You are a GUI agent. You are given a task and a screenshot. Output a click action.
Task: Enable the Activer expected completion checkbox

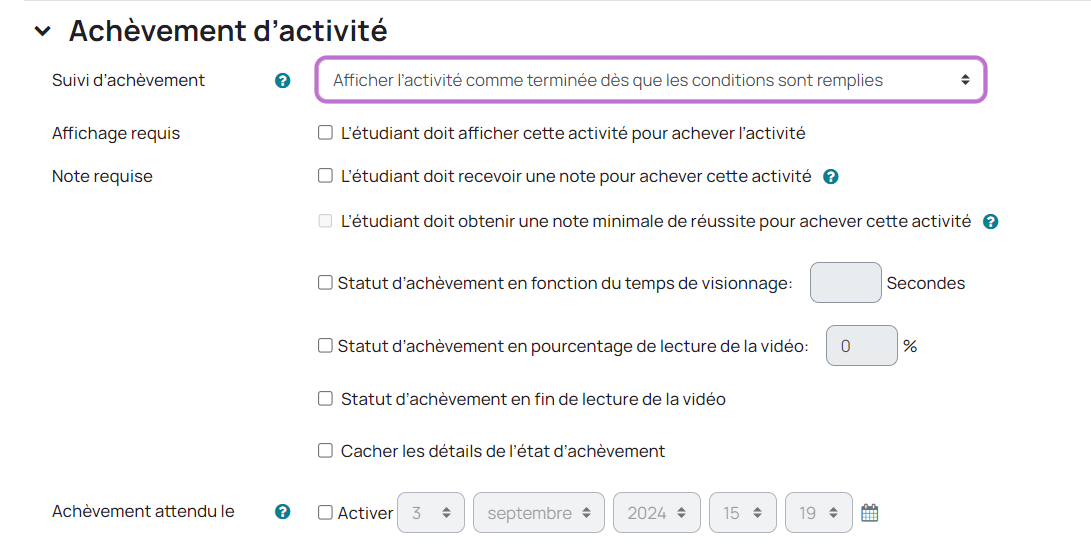(x=325, y=513)
